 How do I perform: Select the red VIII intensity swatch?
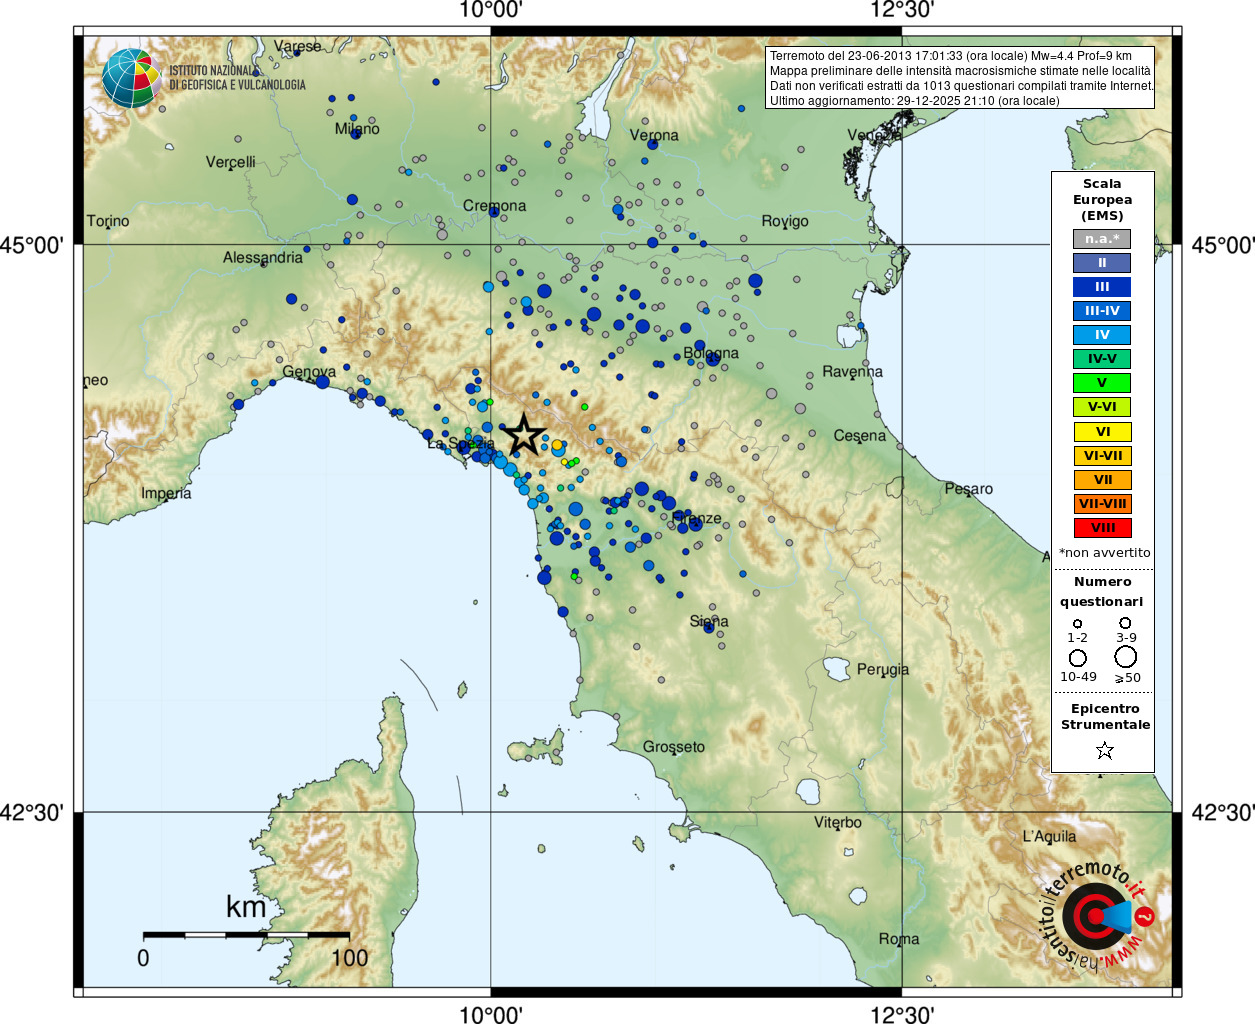tap(1102, 528)
